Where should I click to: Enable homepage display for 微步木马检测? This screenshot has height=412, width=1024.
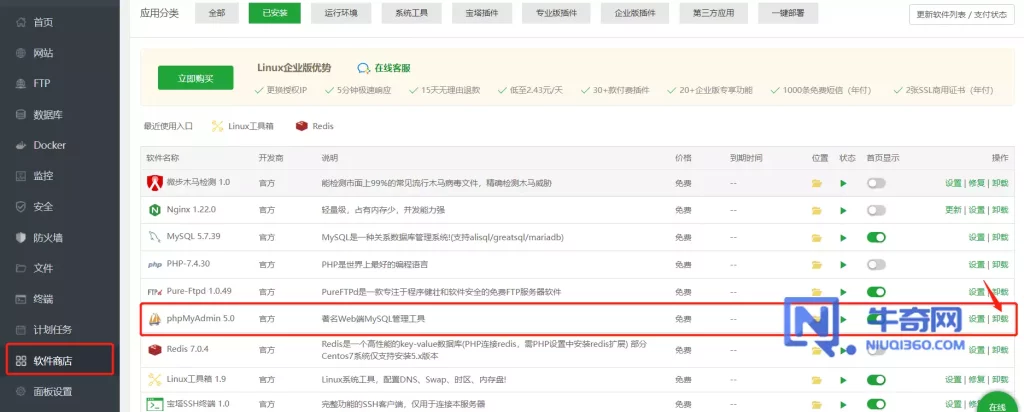[876, 183]
